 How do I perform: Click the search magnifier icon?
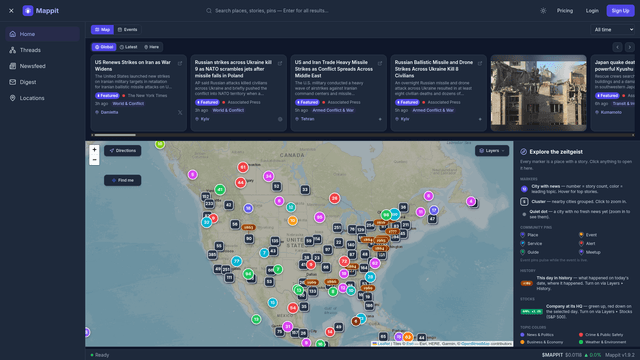pos(209,11)
